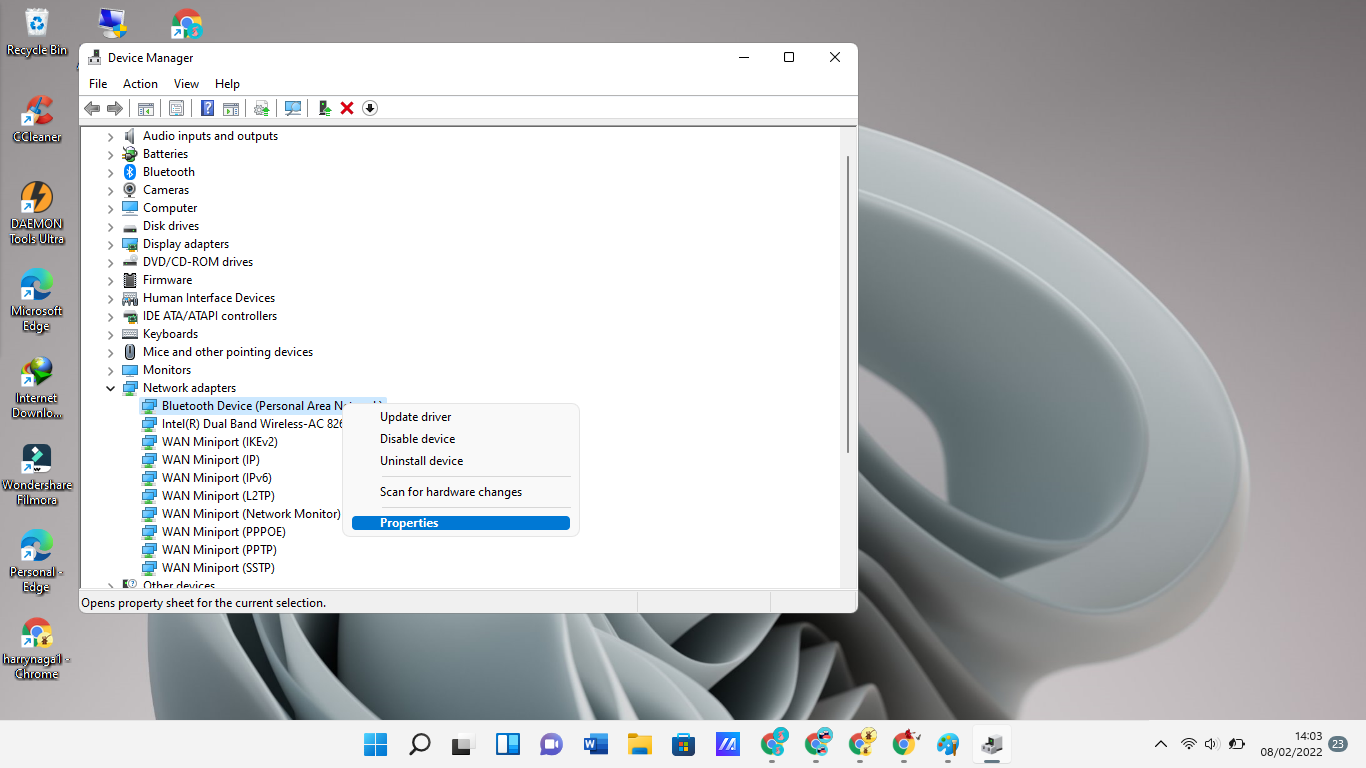
Task: Choose Disable device from context menu
Action: (x=461, y=439)
